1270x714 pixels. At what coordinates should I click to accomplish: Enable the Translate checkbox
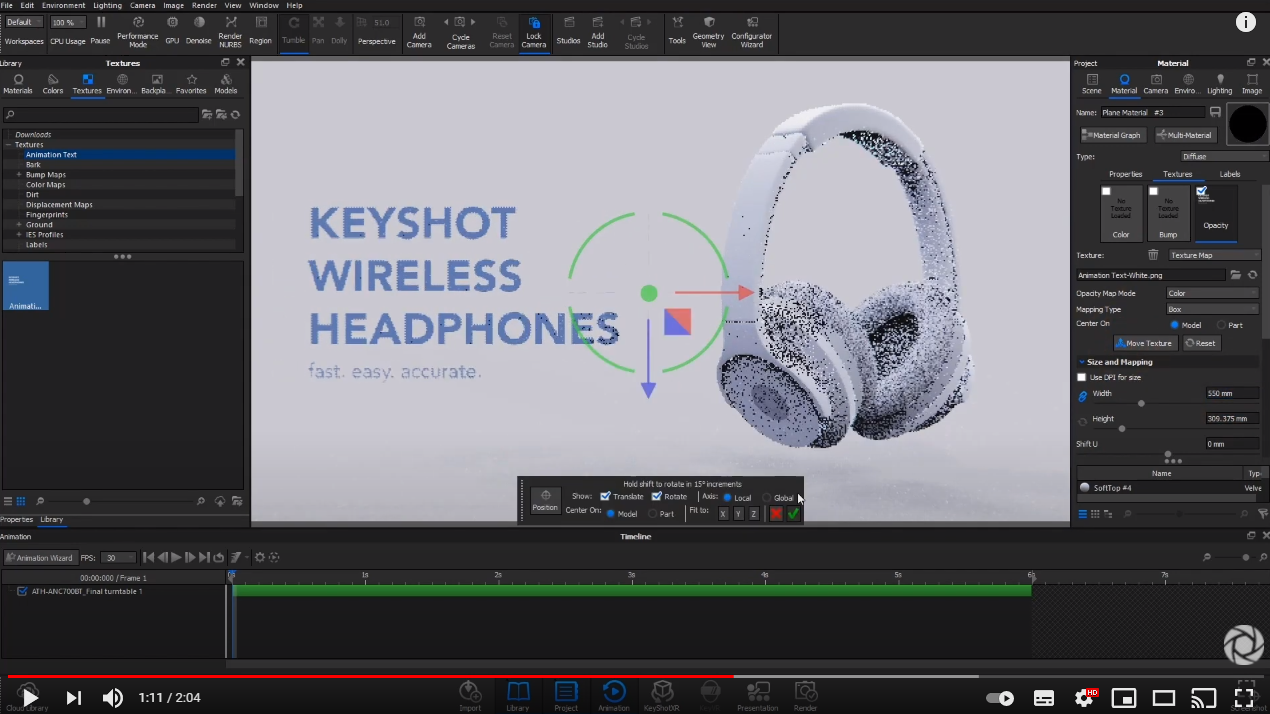(x=605, y=496)
